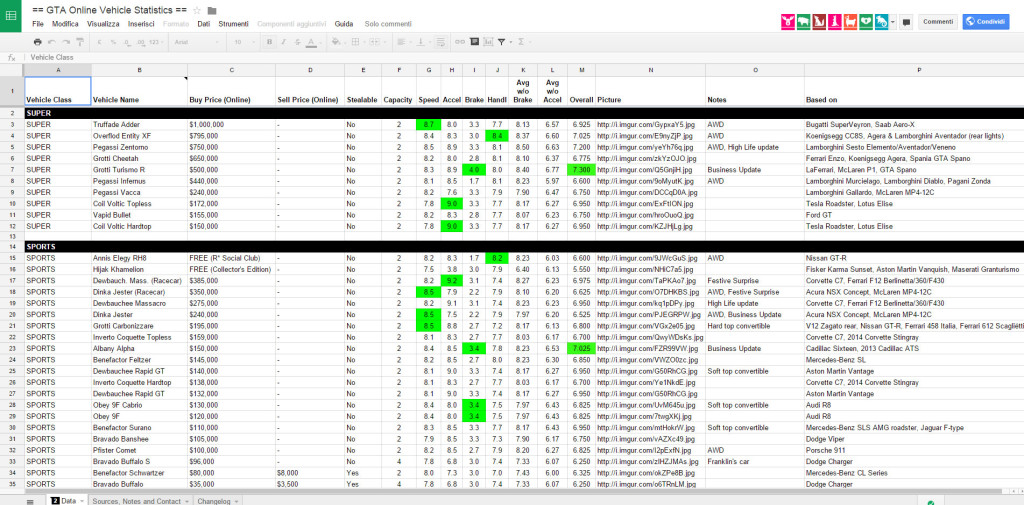
Task: Click the pink ferret viewer avatar
Action: click(835, 22)
